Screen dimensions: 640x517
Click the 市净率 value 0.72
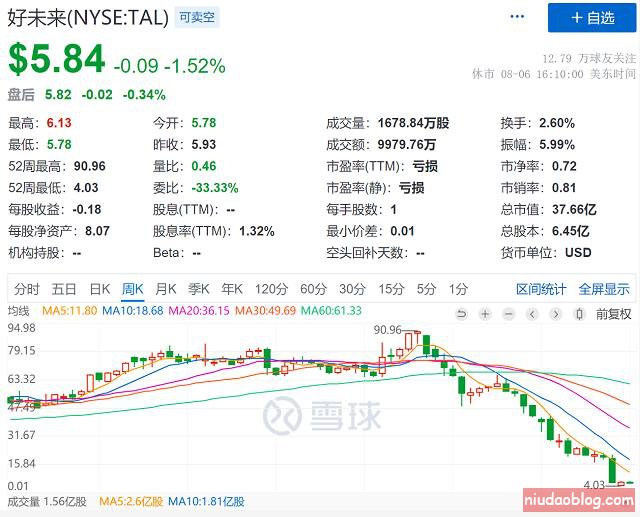[564, 166]
